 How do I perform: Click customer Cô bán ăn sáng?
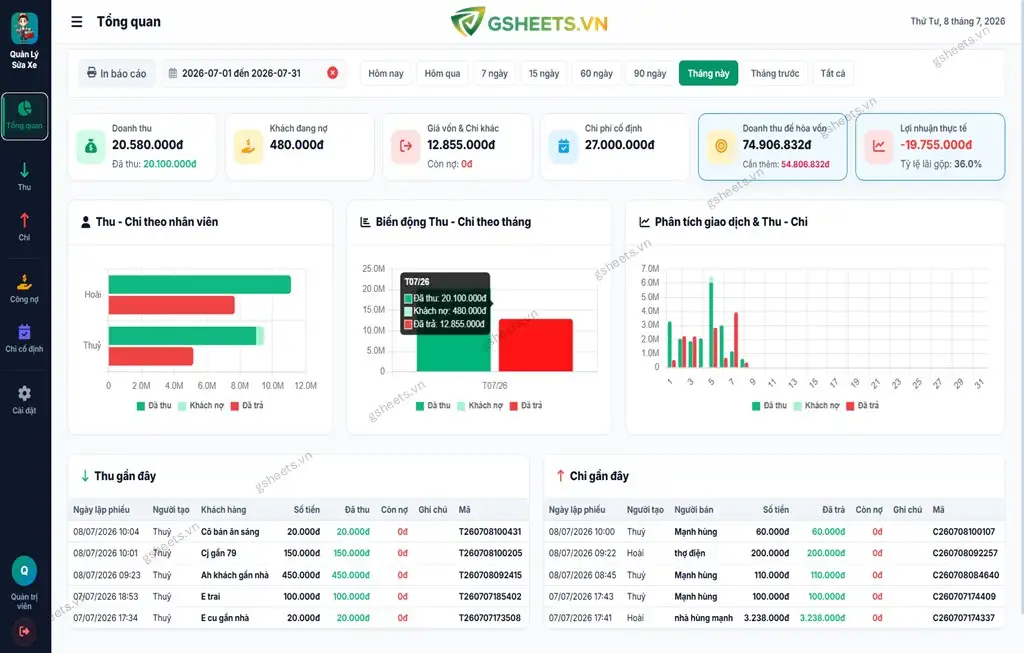[230, 532]
